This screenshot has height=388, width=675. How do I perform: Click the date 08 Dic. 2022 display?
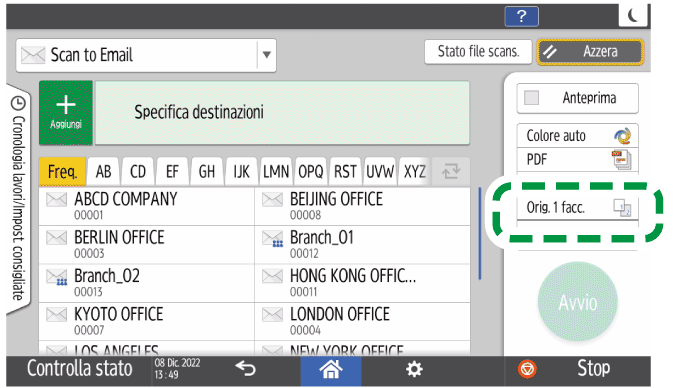coord(177,363)
